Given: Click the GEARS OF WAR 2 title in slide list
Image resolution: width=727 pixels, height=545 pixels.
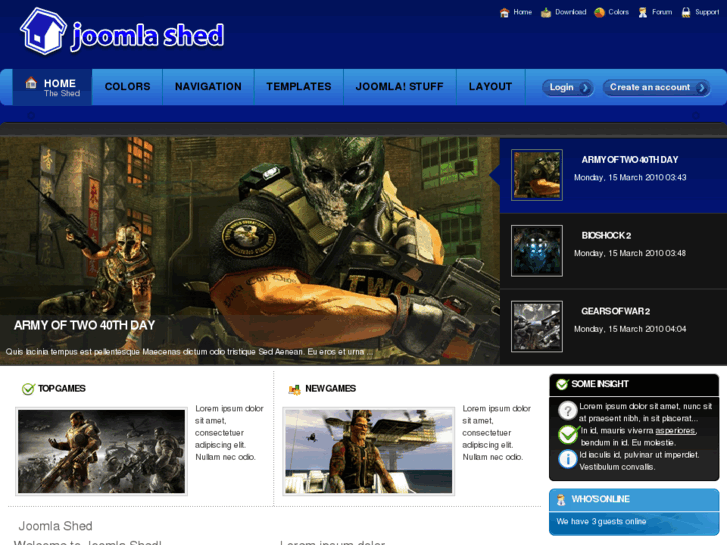Looking at the screenshot, I should [616, 311].
